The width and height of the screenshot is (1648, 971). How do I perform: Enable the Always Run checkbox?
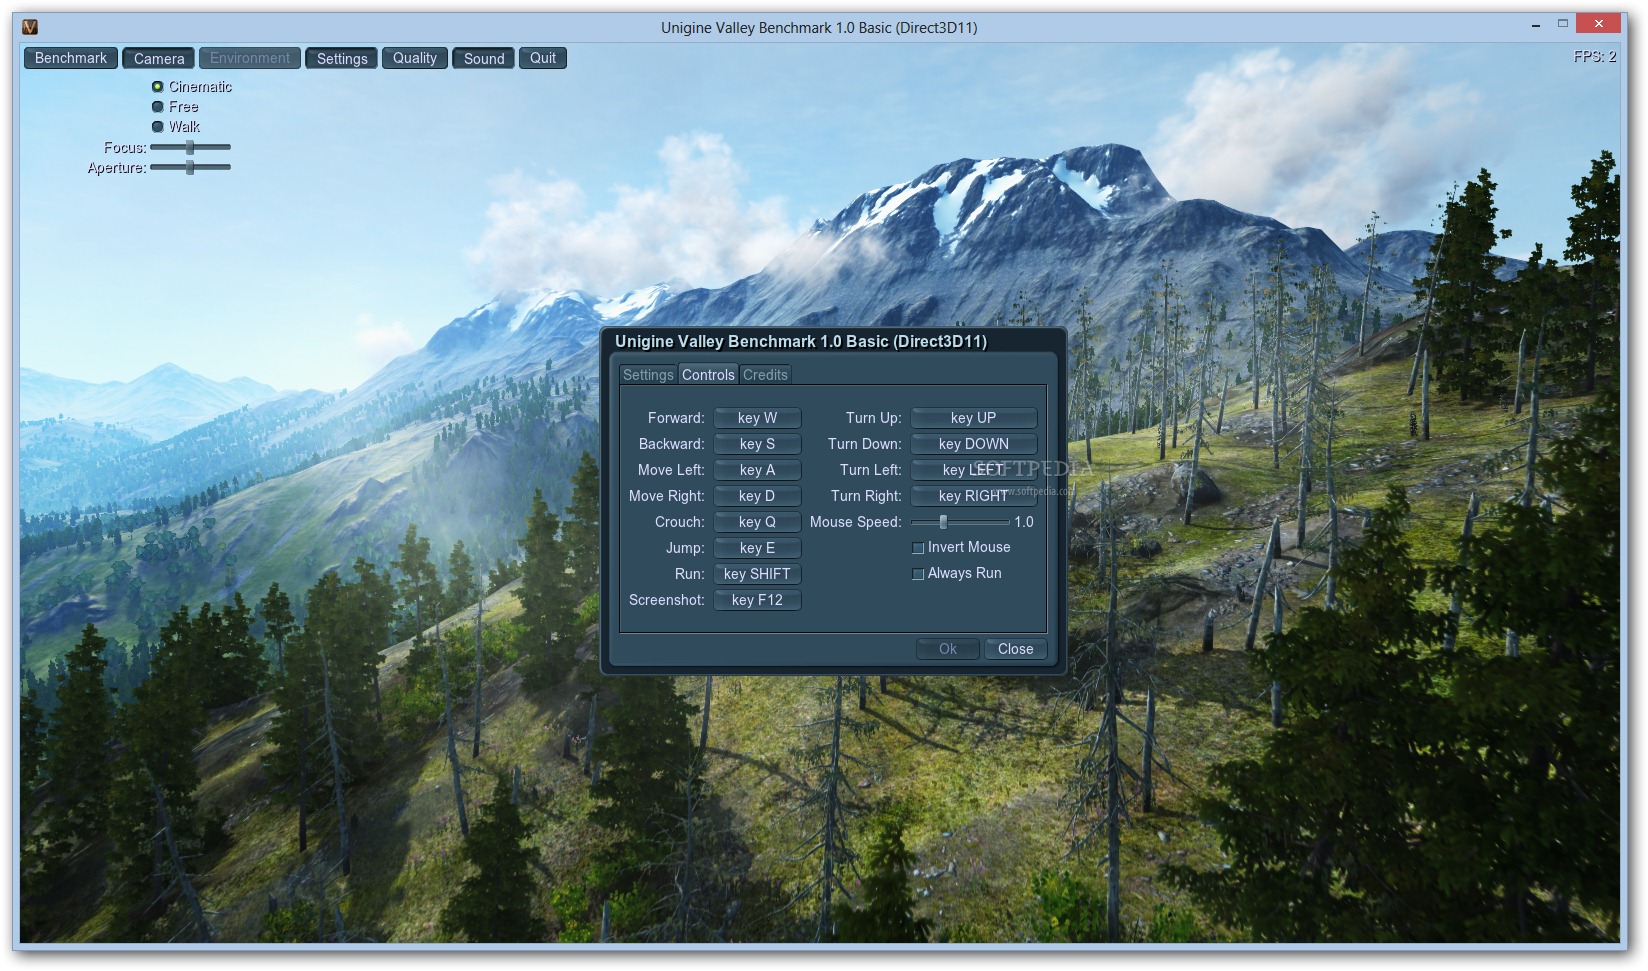(918, 574)
